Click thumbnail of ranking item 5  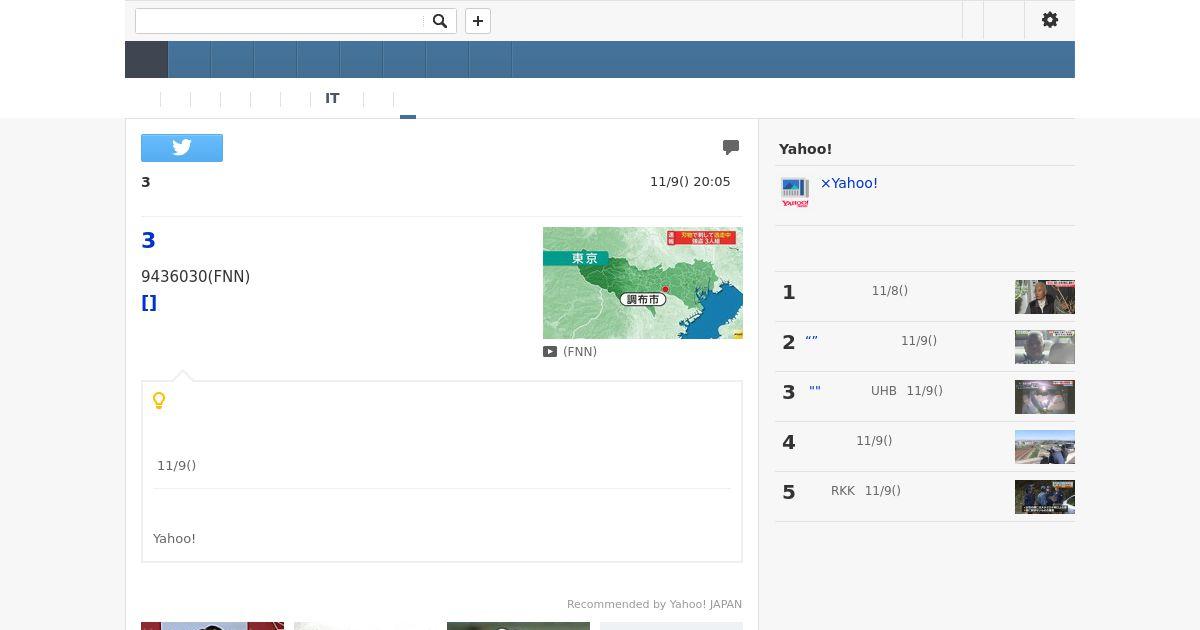1045,497
